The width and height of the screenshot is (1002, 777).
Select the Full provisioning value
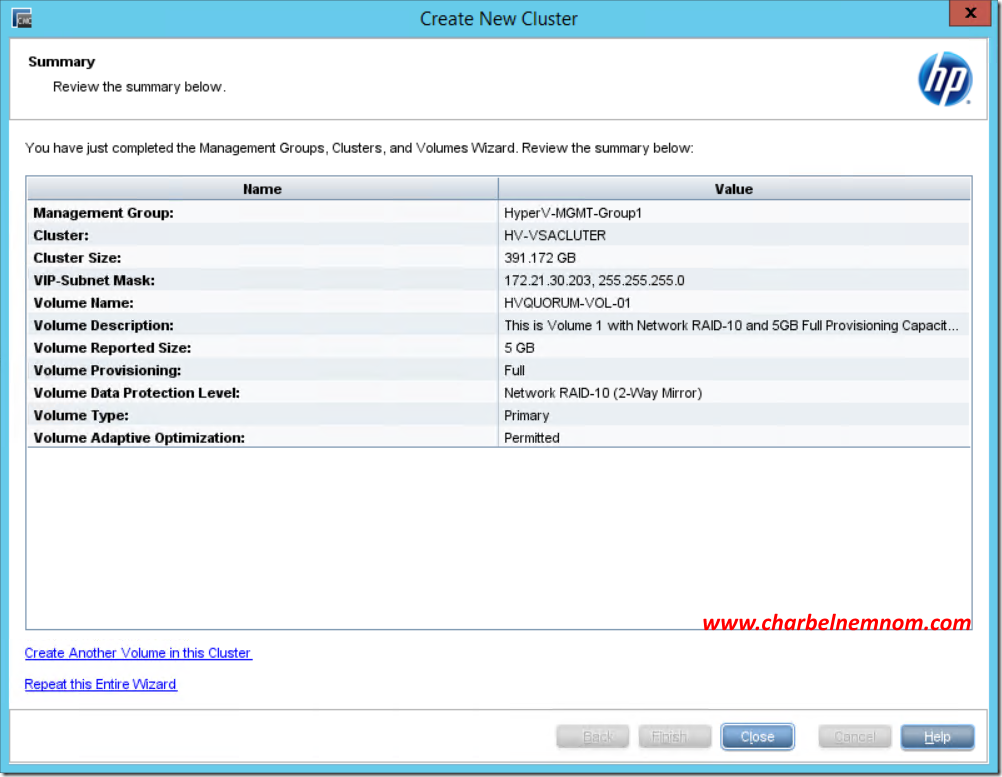pyautogui.click(x=514, y=370)
